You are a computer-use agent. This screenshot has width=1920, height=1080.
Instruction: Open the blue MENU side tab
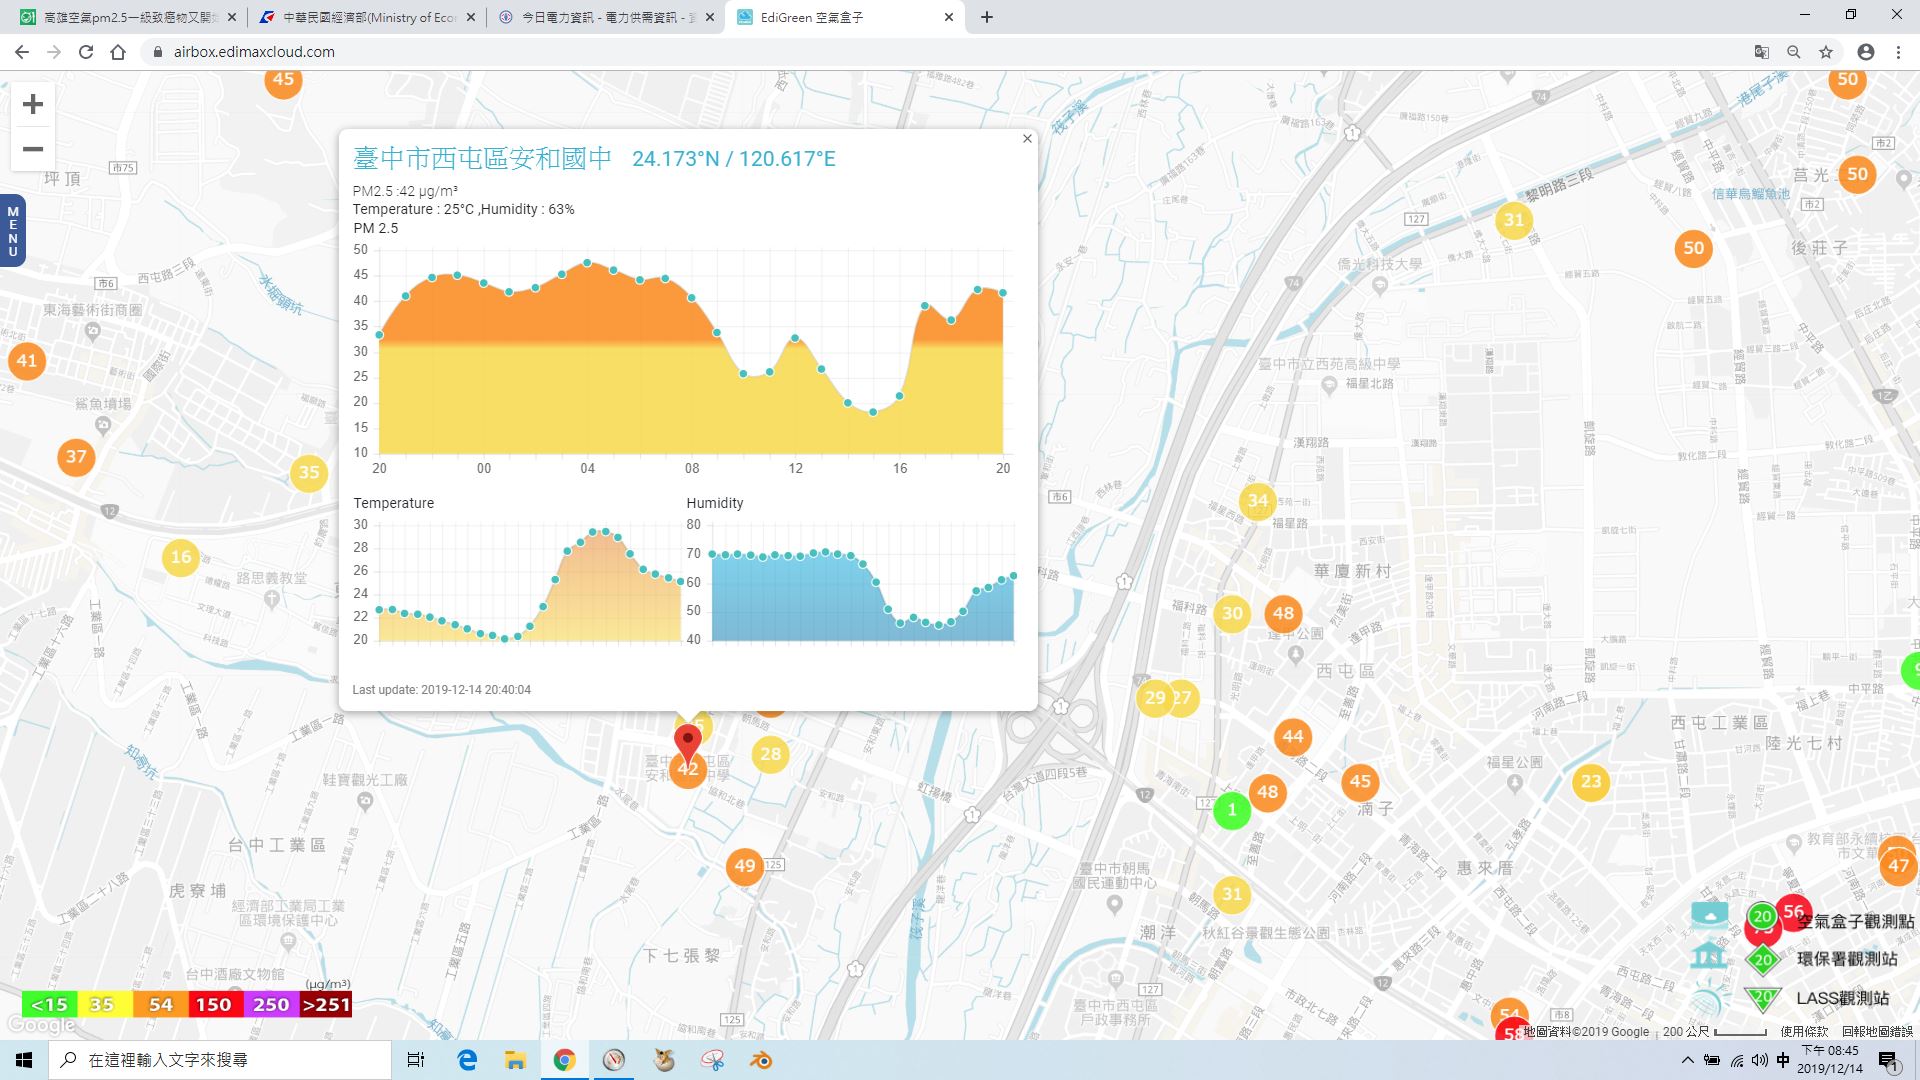click(13, 231)
